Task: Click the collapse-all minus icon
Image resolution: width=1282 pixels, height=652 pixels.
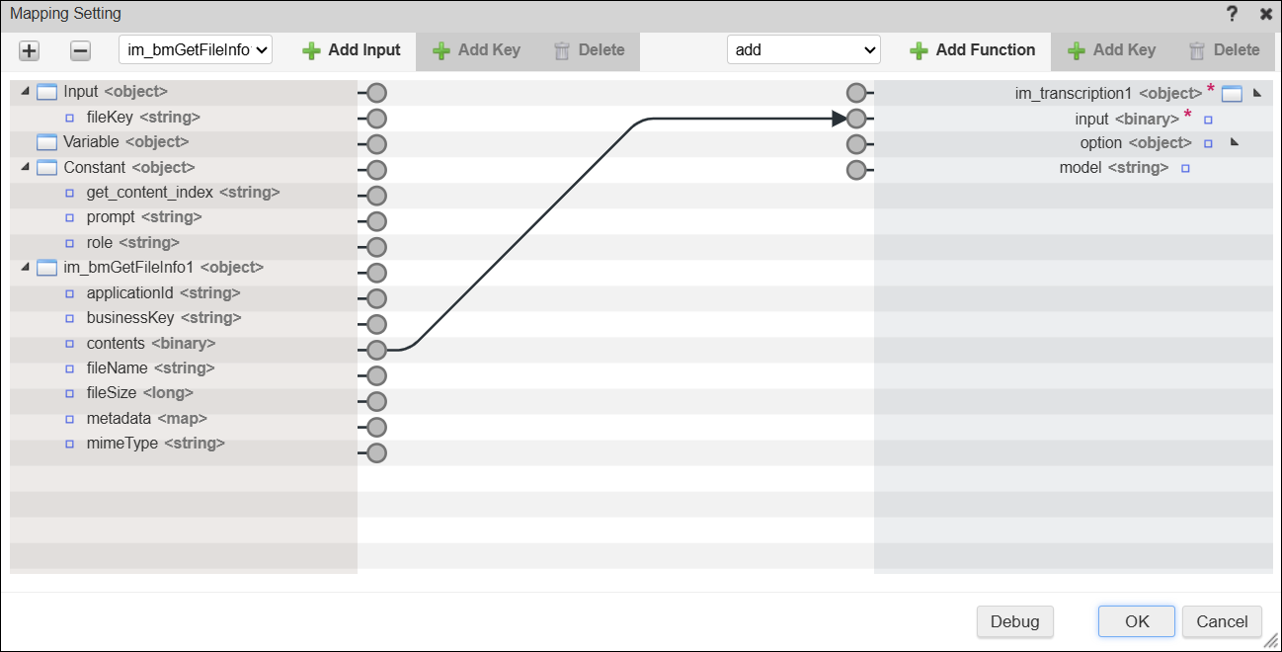Action: coord(81,51)
